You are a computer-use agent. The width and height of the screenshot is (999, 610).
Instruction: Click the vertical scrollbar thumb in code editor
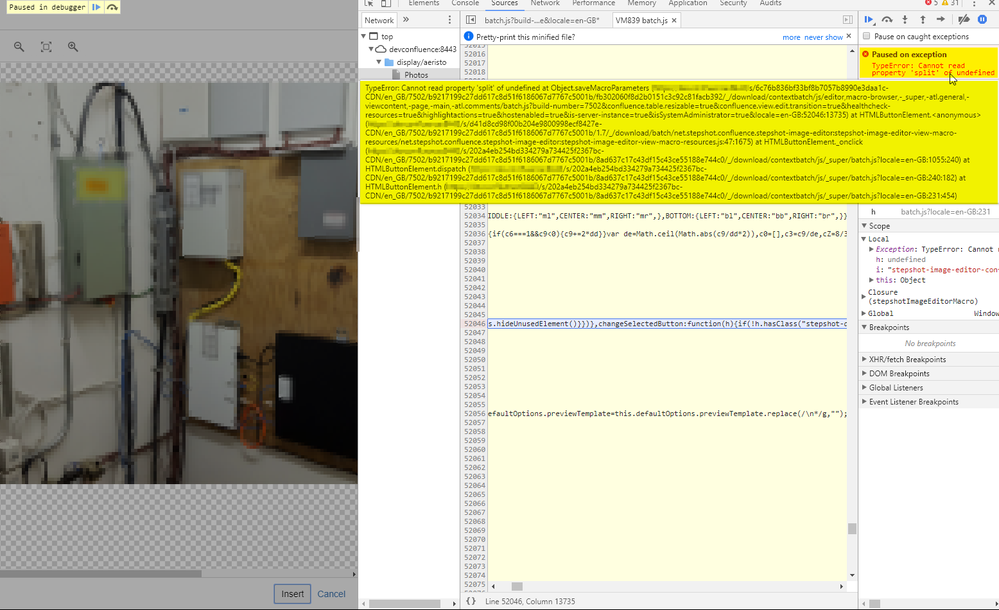[x=852, y=528]
